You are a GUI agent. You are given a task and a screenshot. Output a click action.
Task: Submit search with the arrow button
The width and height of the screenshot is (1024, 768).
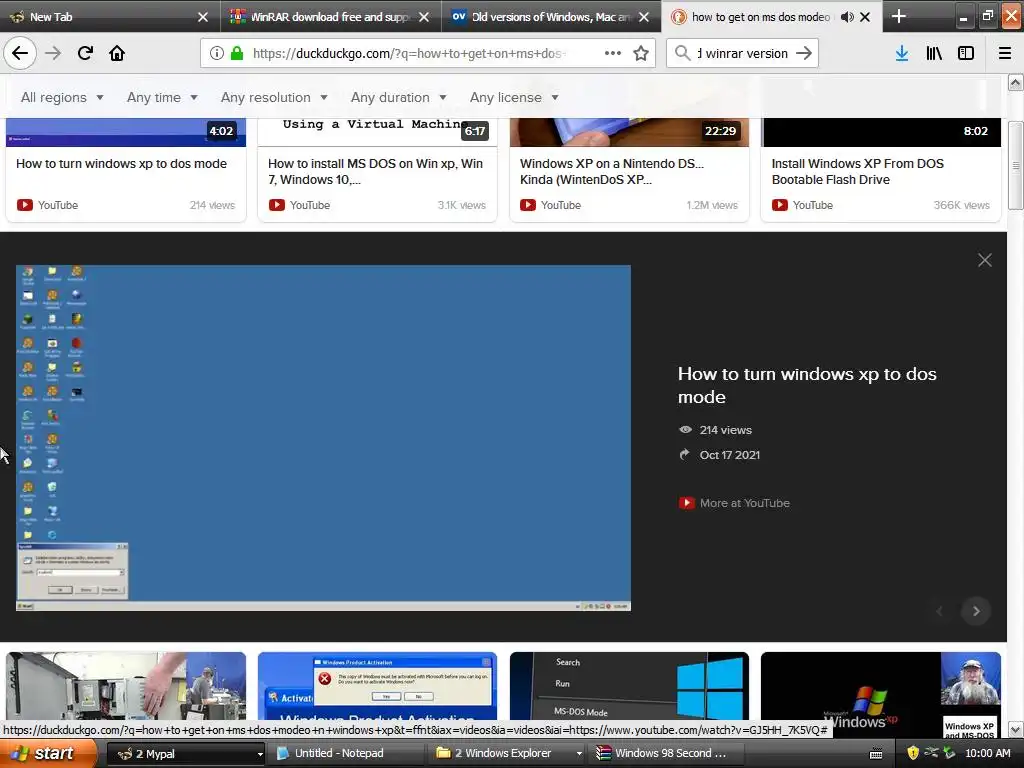[x=804, y=53]
